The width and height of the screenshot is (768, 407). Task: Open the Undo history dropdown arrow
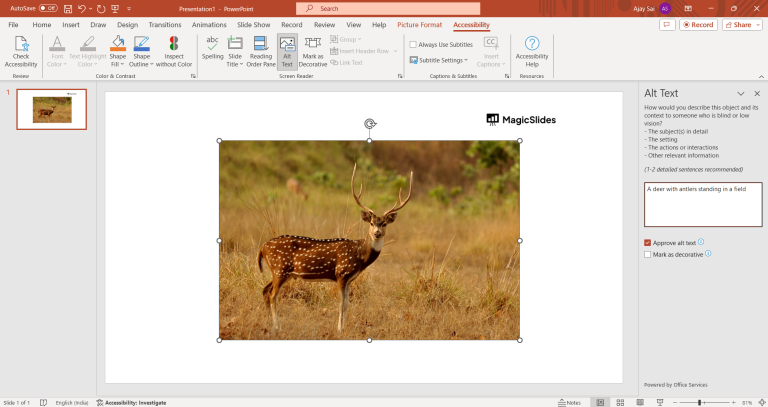point(90,9)
